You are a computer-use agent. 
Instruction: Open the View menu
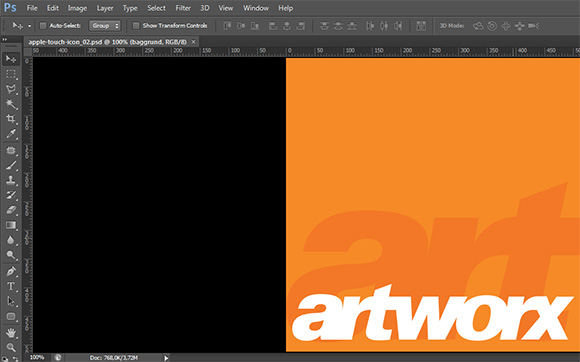pyautogui.click(x=226, y=8)
